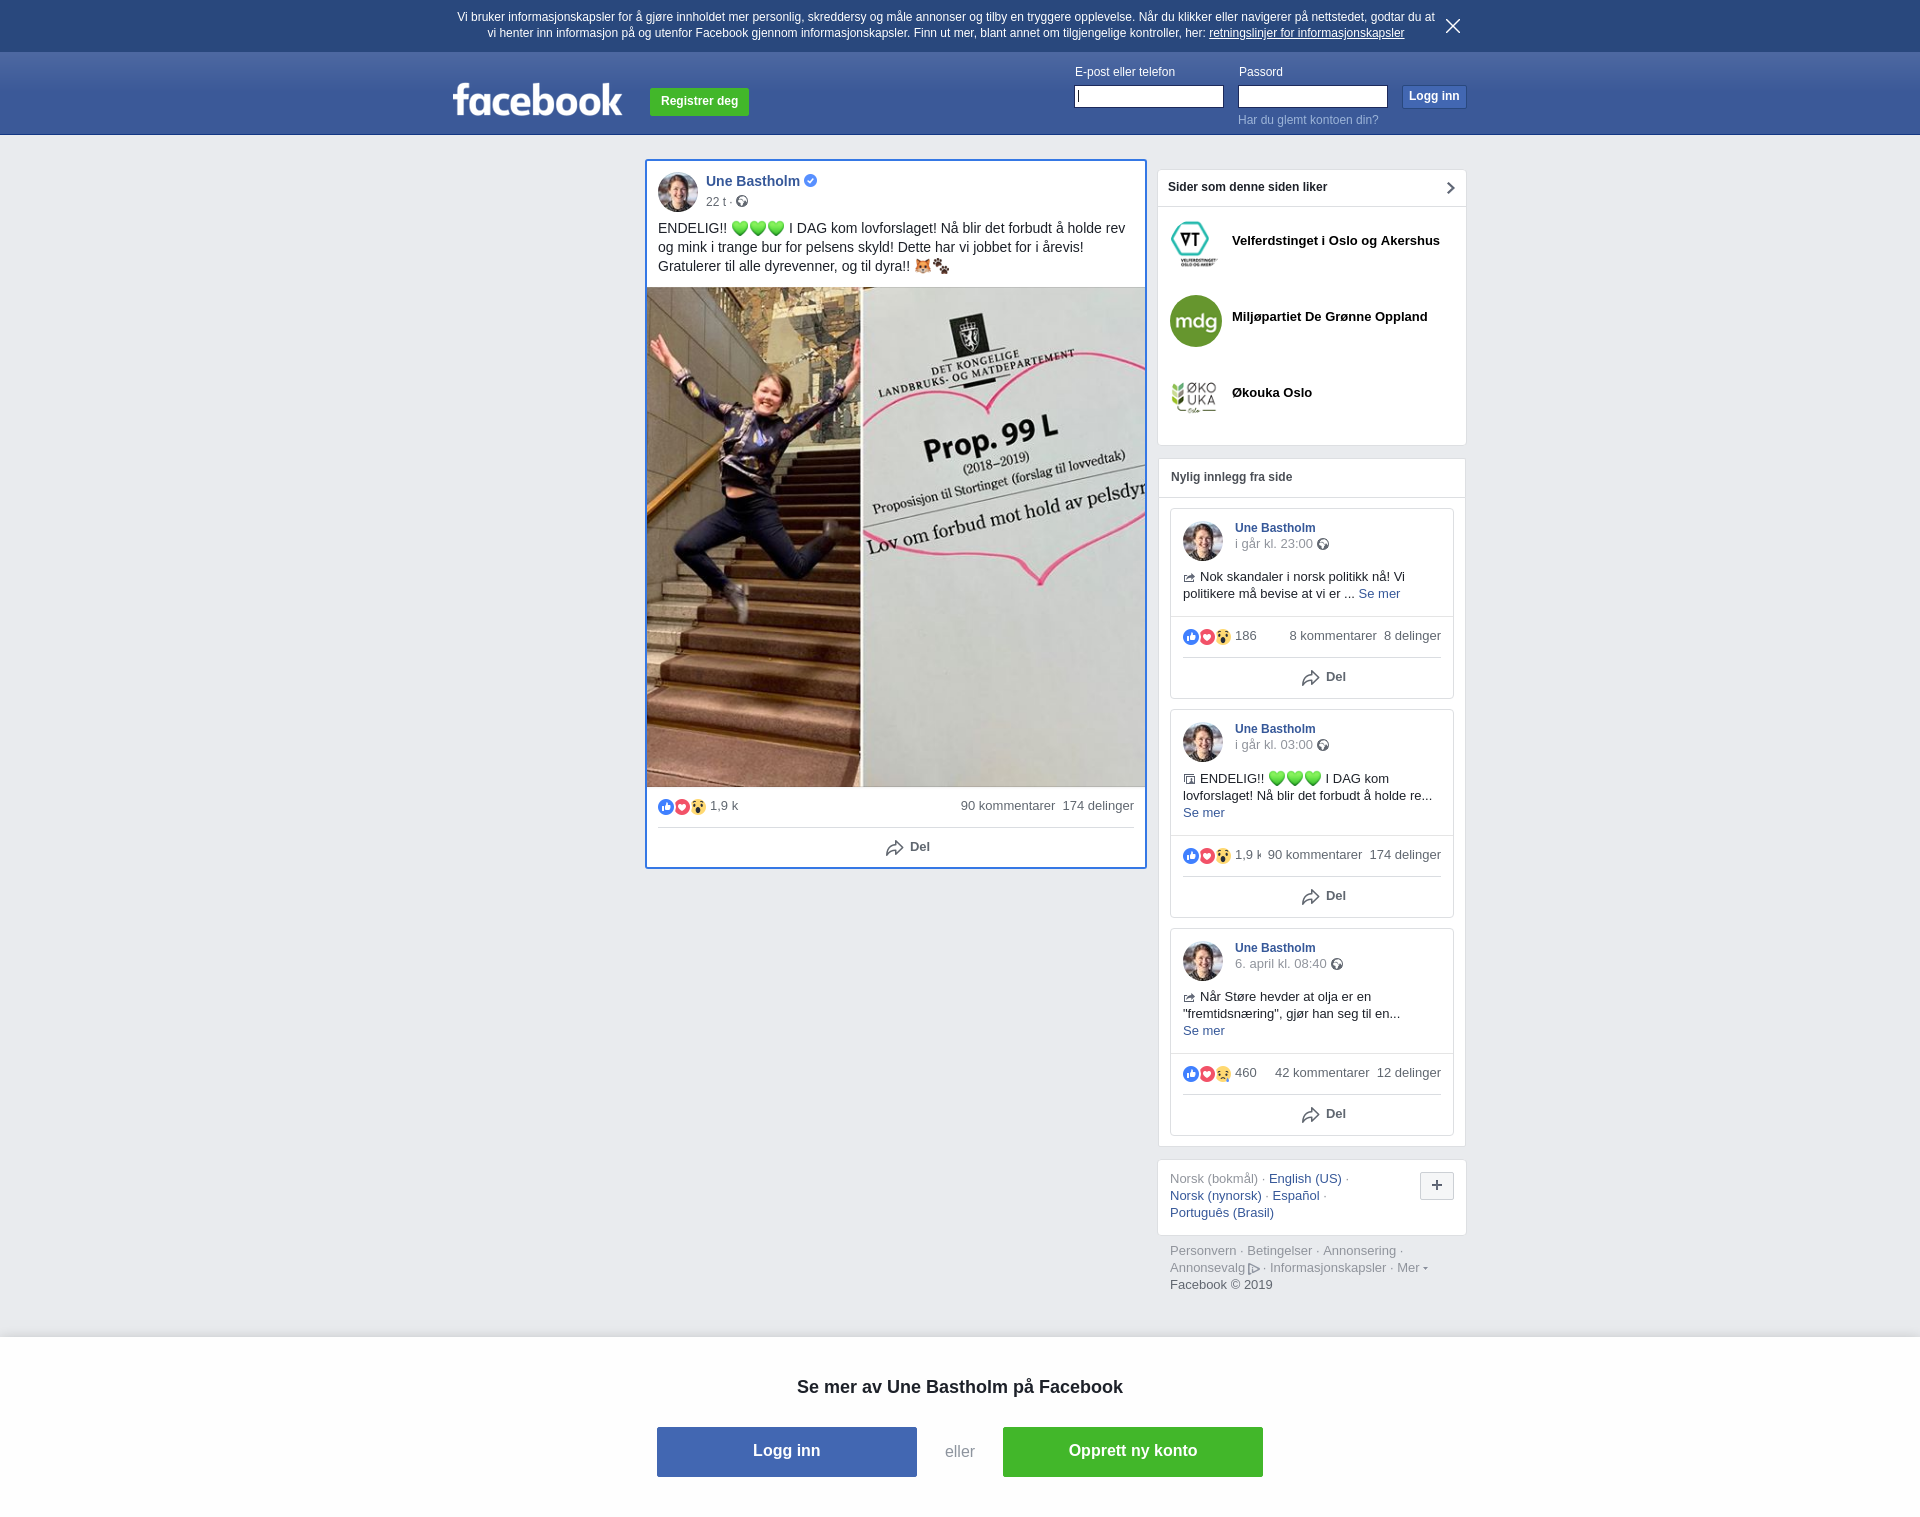Expand Sider som denne siden liker chevron
This screenshot has height=1517, width=1920.
point(1450,188)
